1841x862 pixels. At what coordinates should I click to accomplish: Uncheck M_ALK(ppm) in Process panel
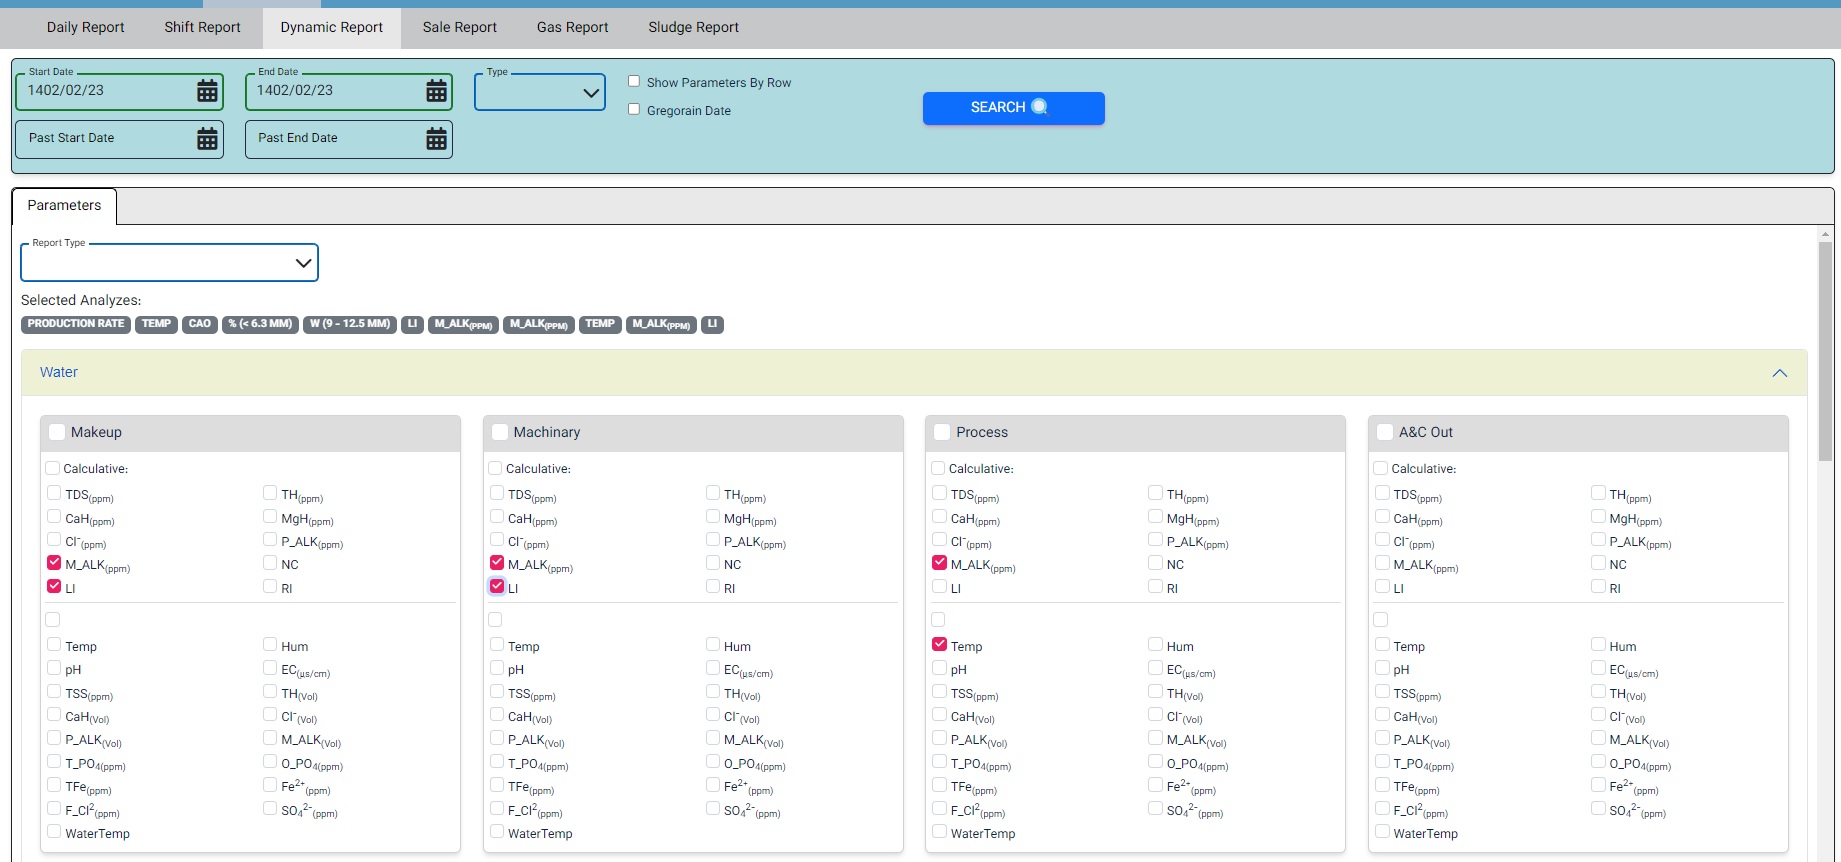click(x=939, y=563)
